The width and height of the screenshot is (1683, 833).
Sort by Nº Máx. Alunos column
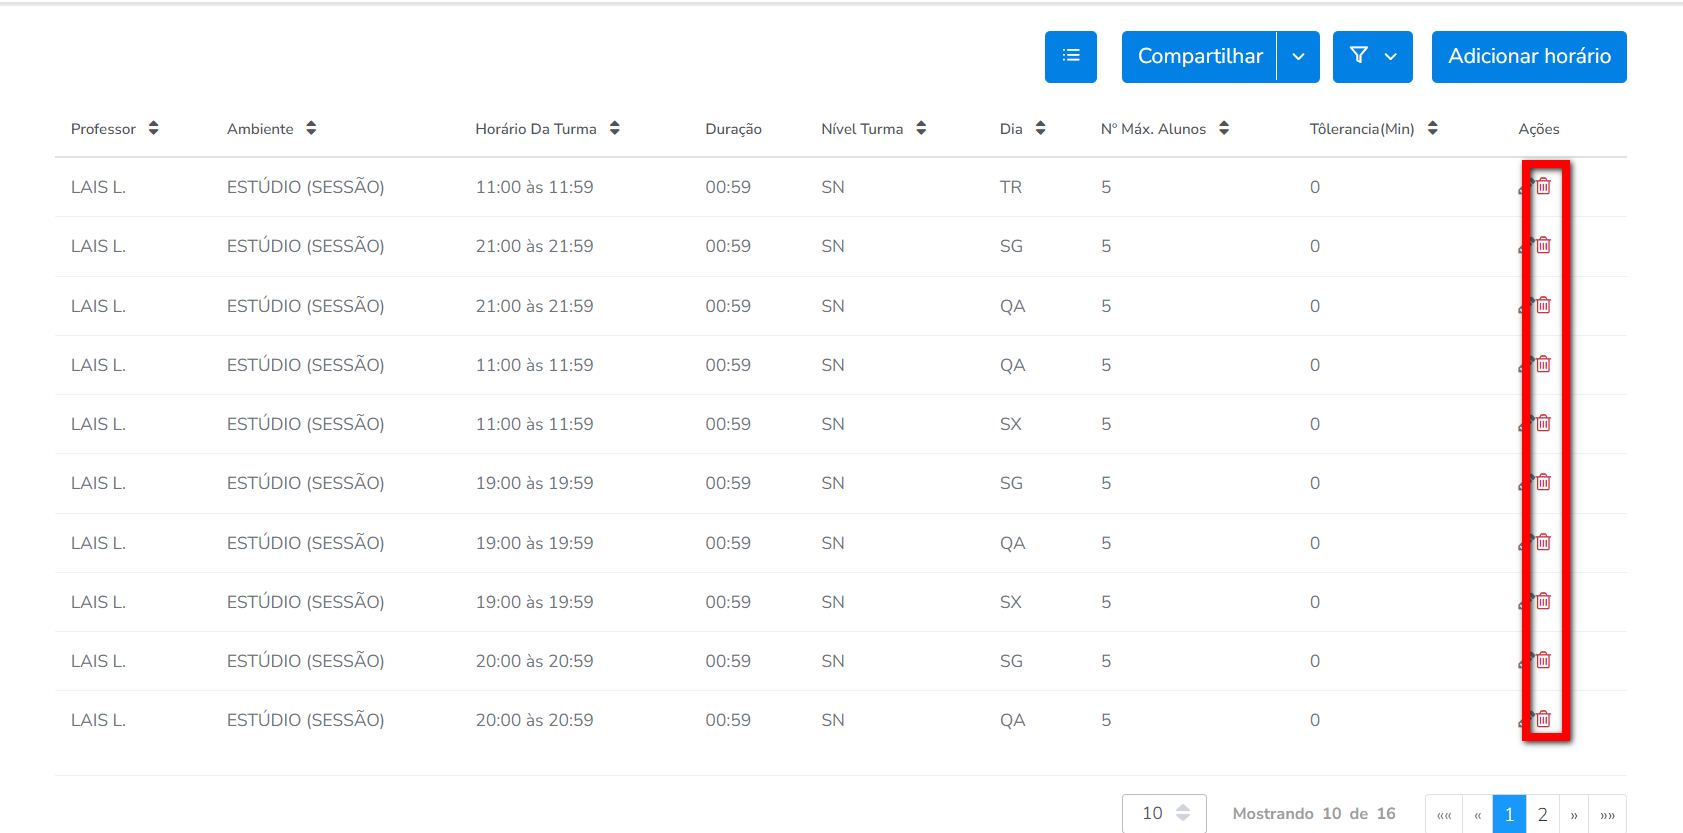[1224, 128]
